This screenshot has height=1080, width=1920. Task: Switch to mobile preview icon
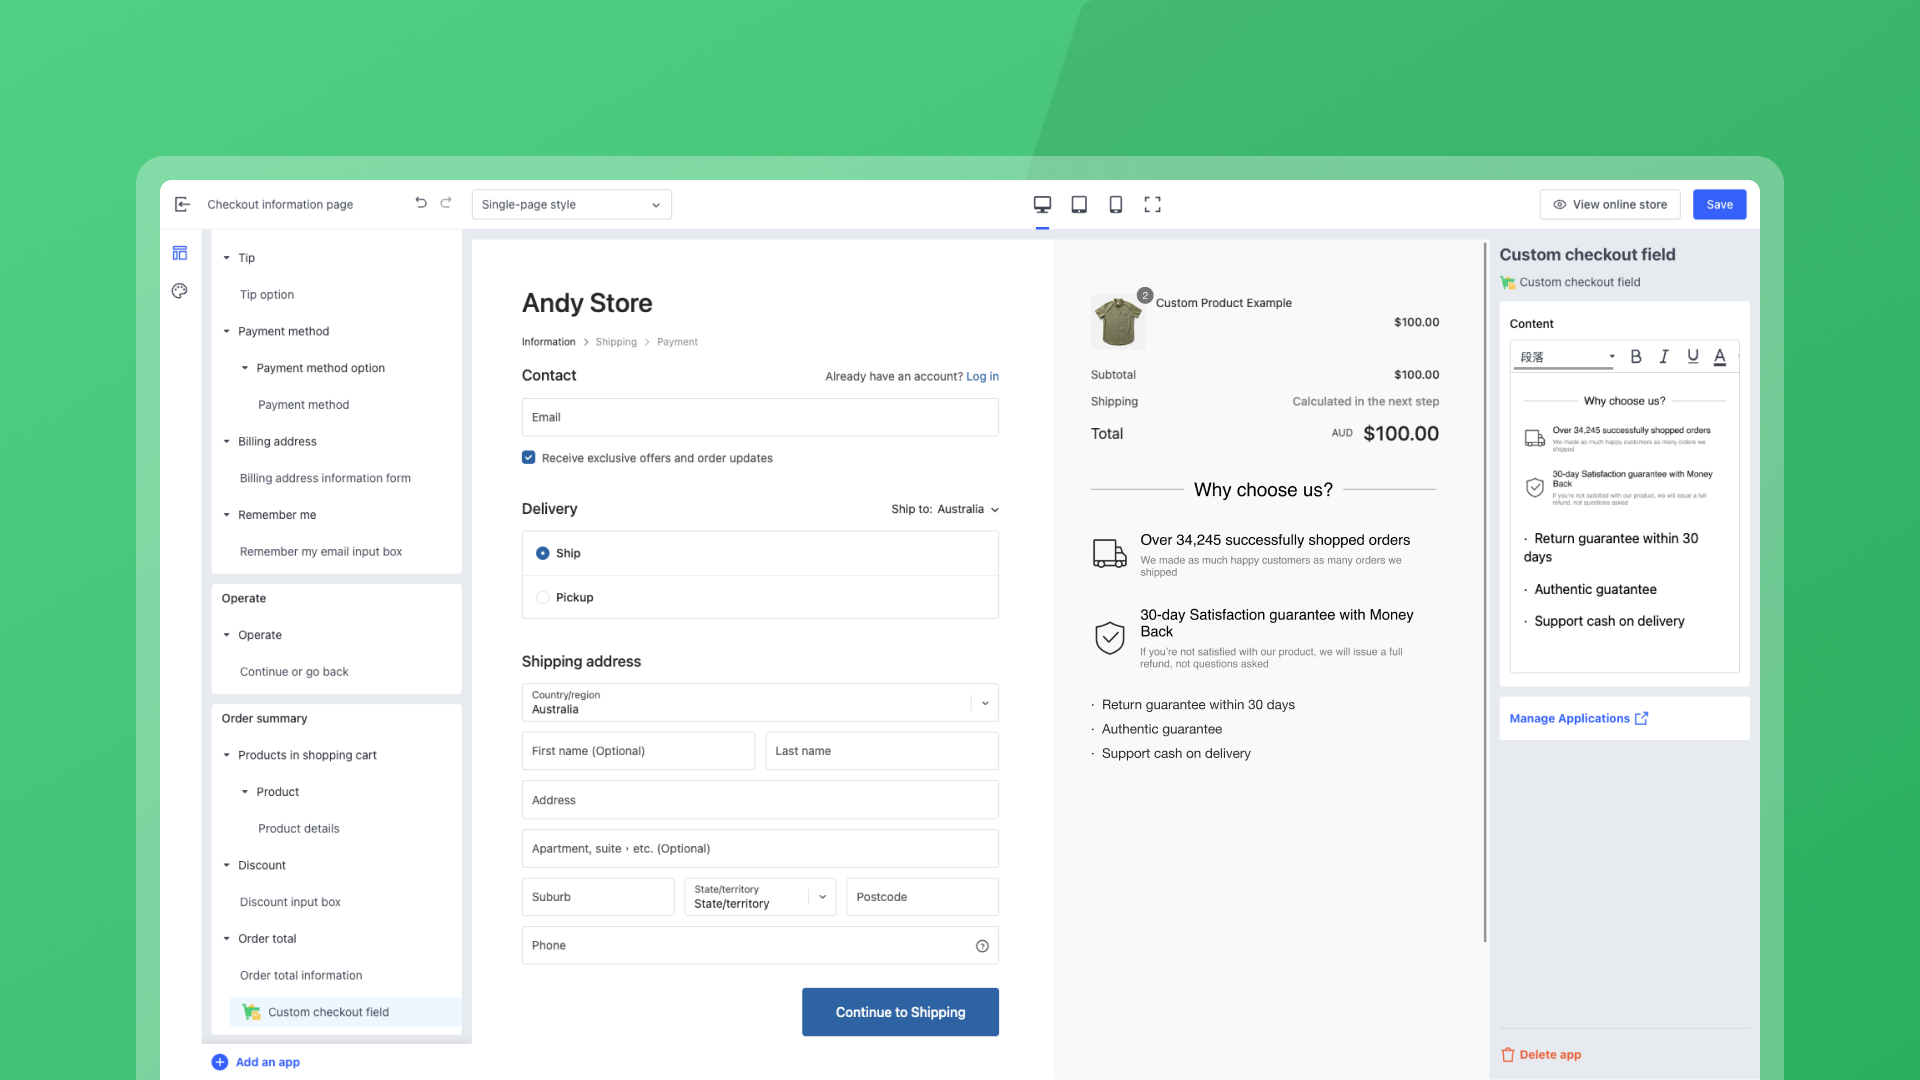[1115, 204]
